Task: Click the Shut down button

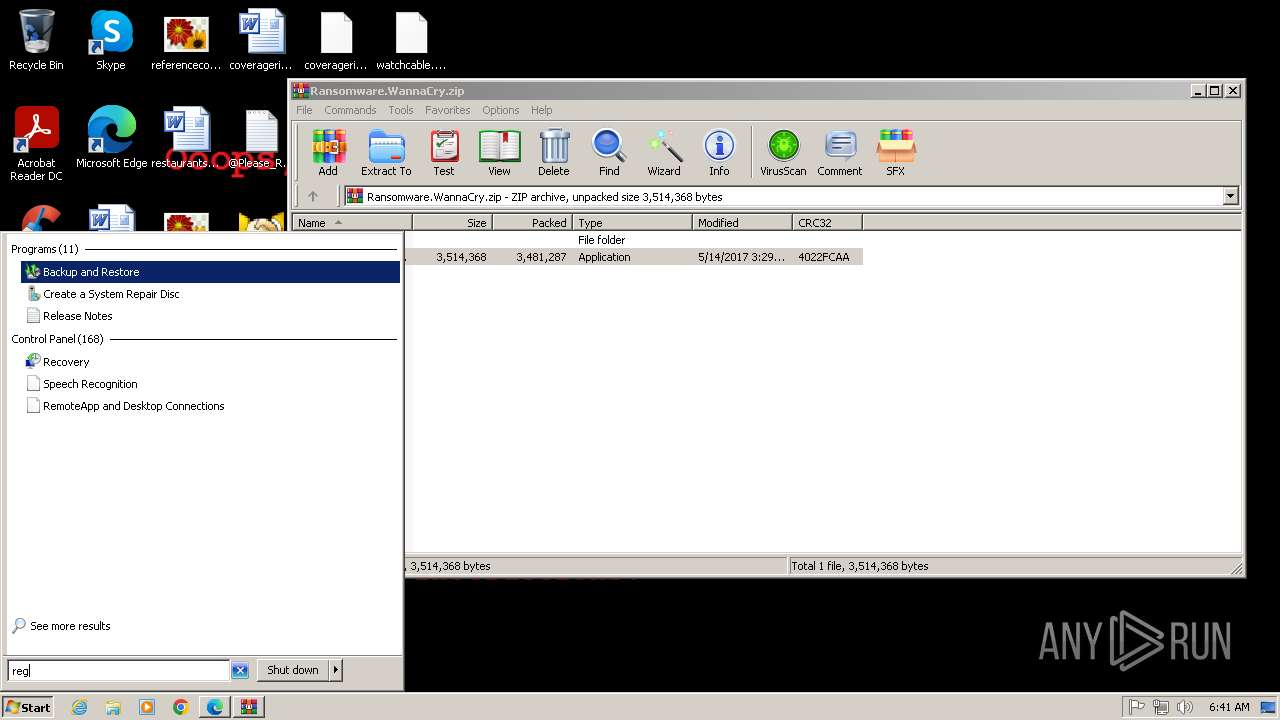Action: (x=293, y=670)
